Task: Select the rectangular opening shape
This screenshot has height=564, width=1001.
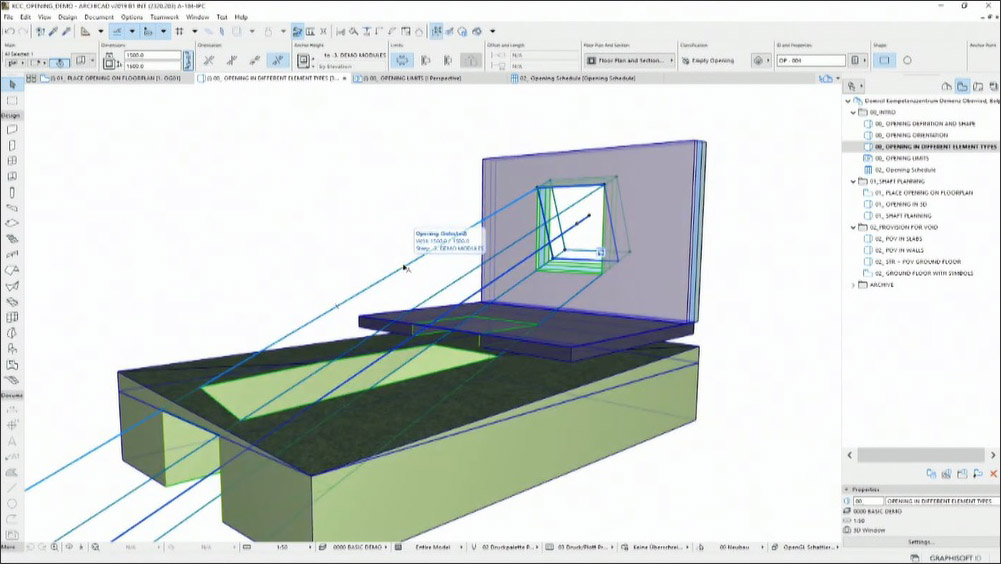Action: pyautogui.click(x=884, y=61)
